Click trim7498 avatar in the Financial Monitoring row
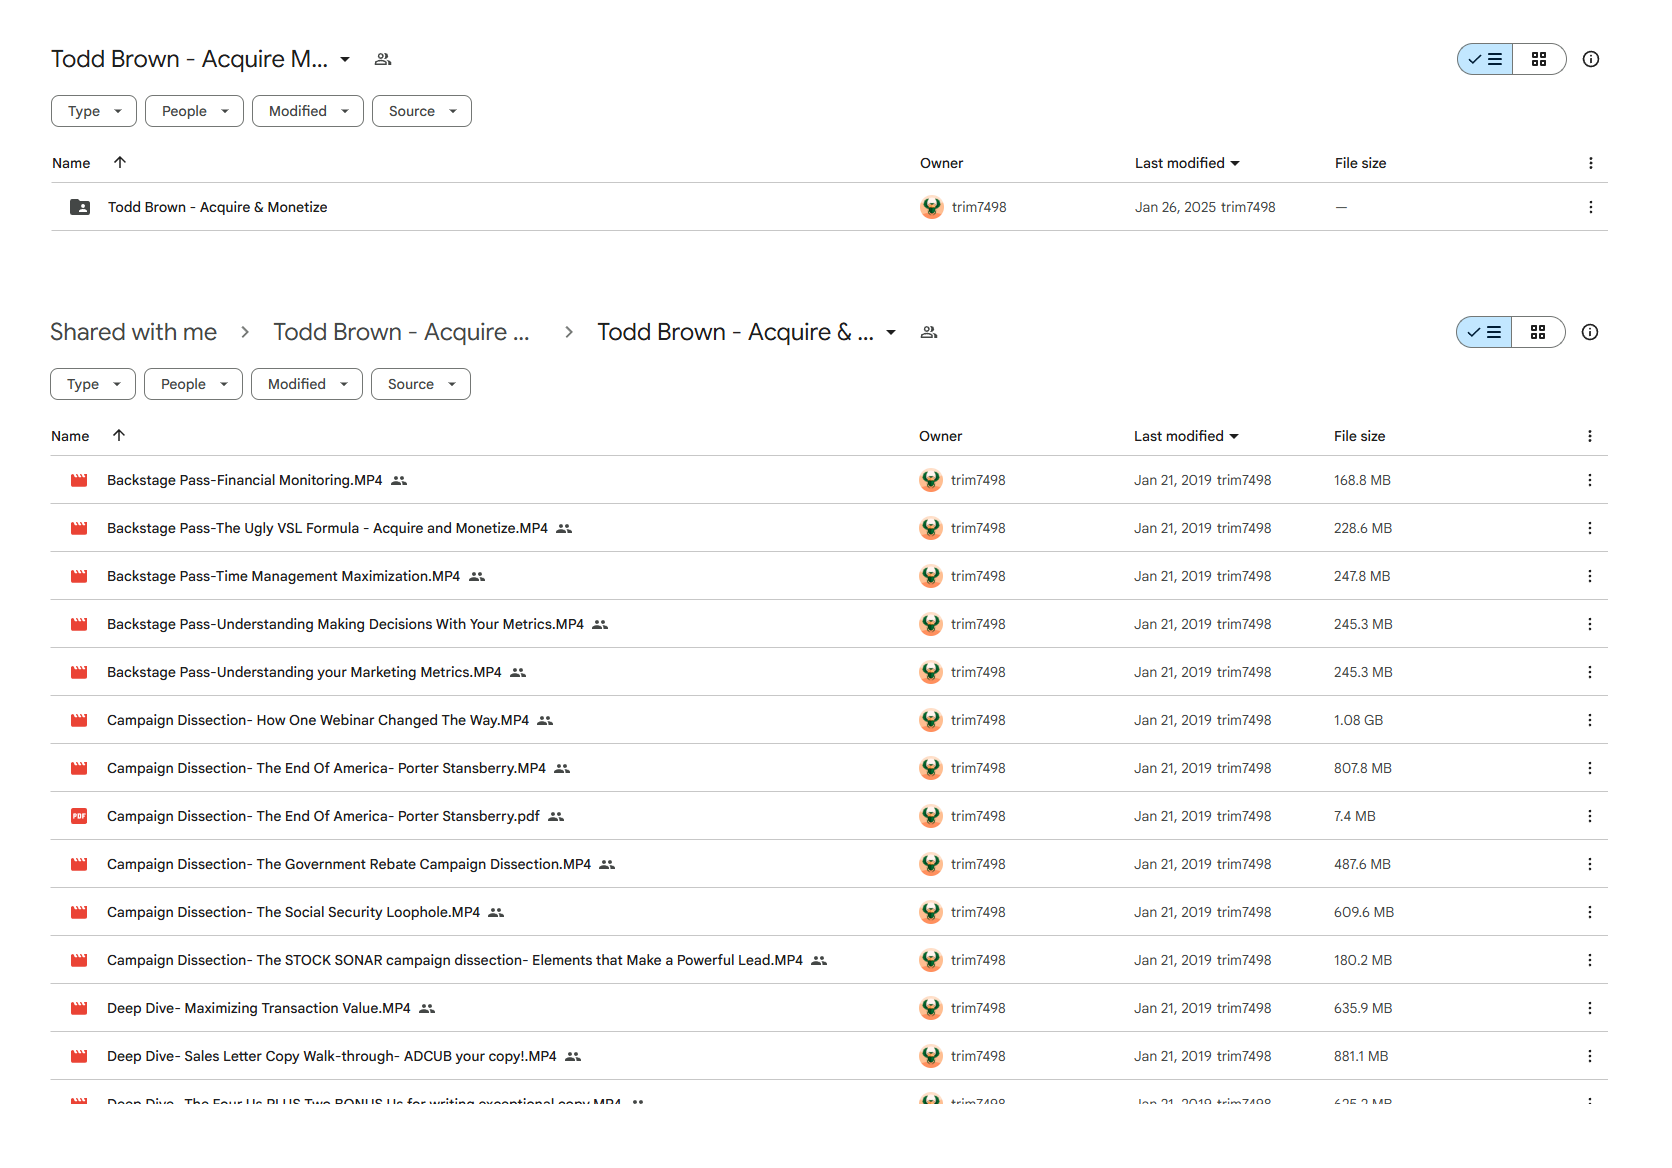 931,480
